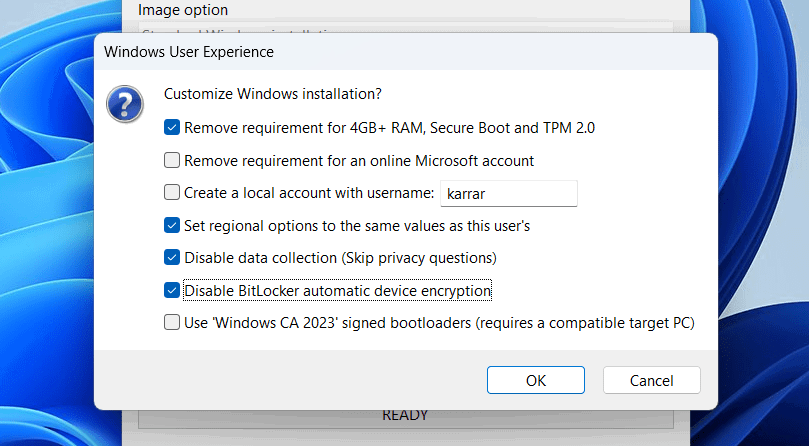Click the READY status bar

pyautogui.click(x=404, y=415)
